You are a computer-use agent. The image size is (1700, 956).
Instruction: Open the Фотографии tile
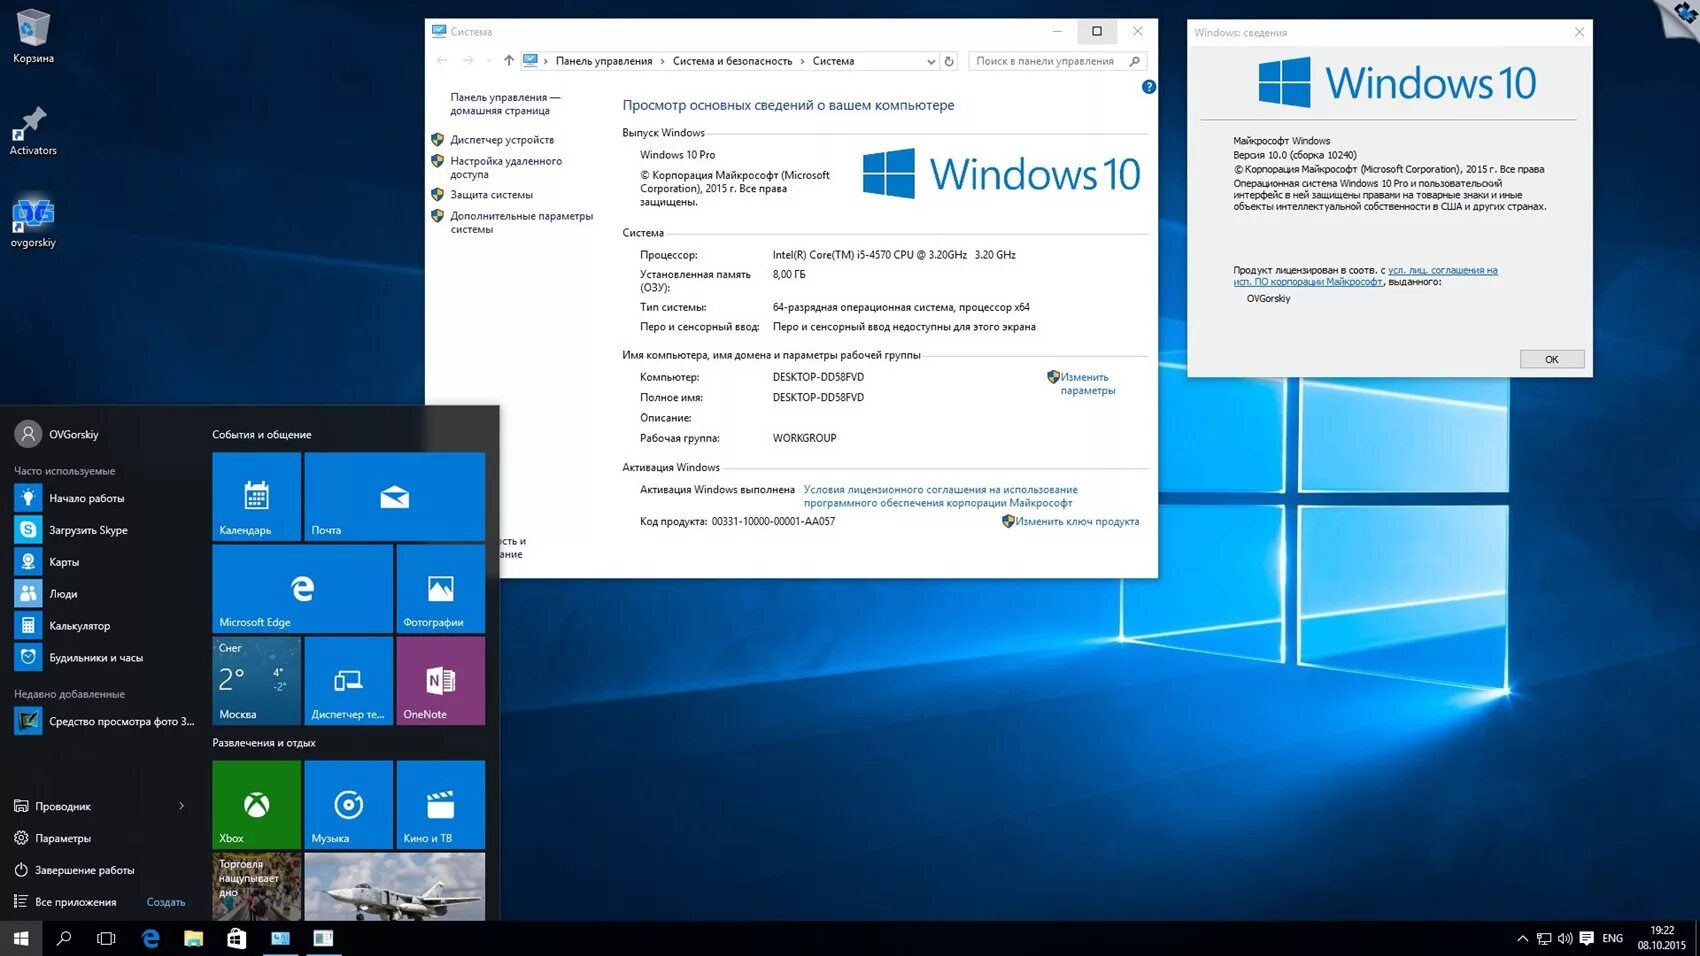[x=440, y=588]
